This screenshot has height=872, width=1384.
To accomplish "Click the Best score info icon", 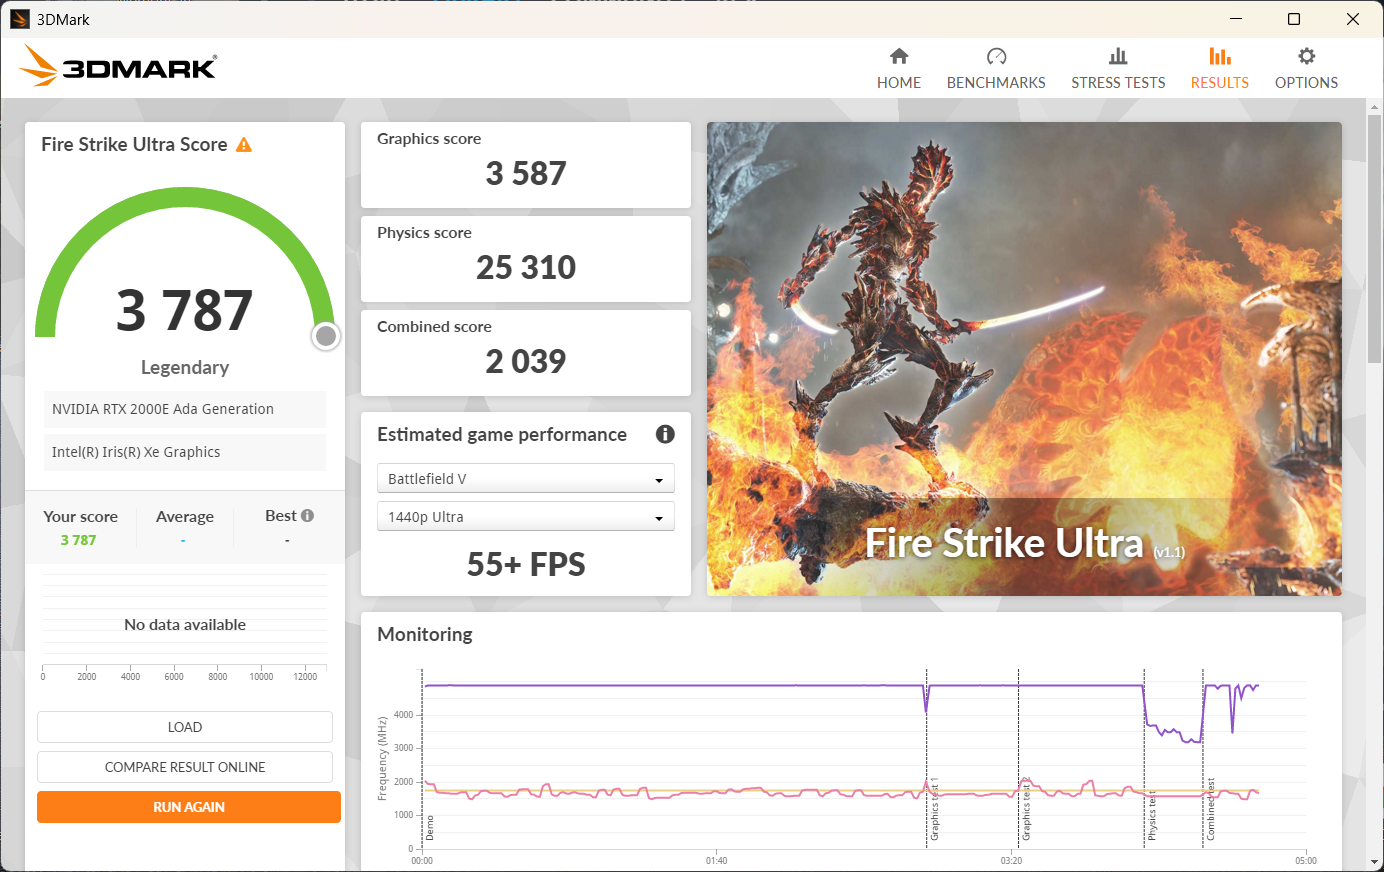I will click(308, 516).
